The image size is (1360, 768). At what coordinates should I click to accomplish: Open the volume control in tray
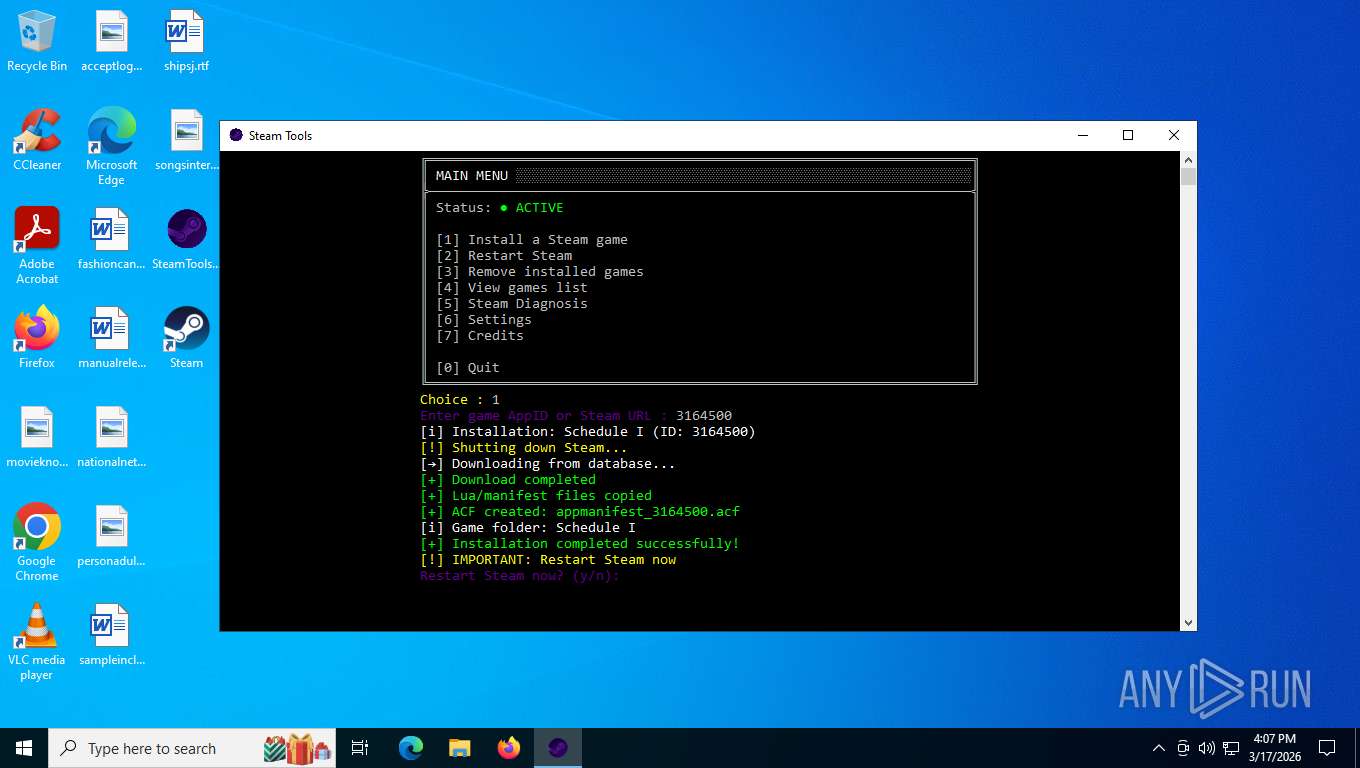point(1207,748)
